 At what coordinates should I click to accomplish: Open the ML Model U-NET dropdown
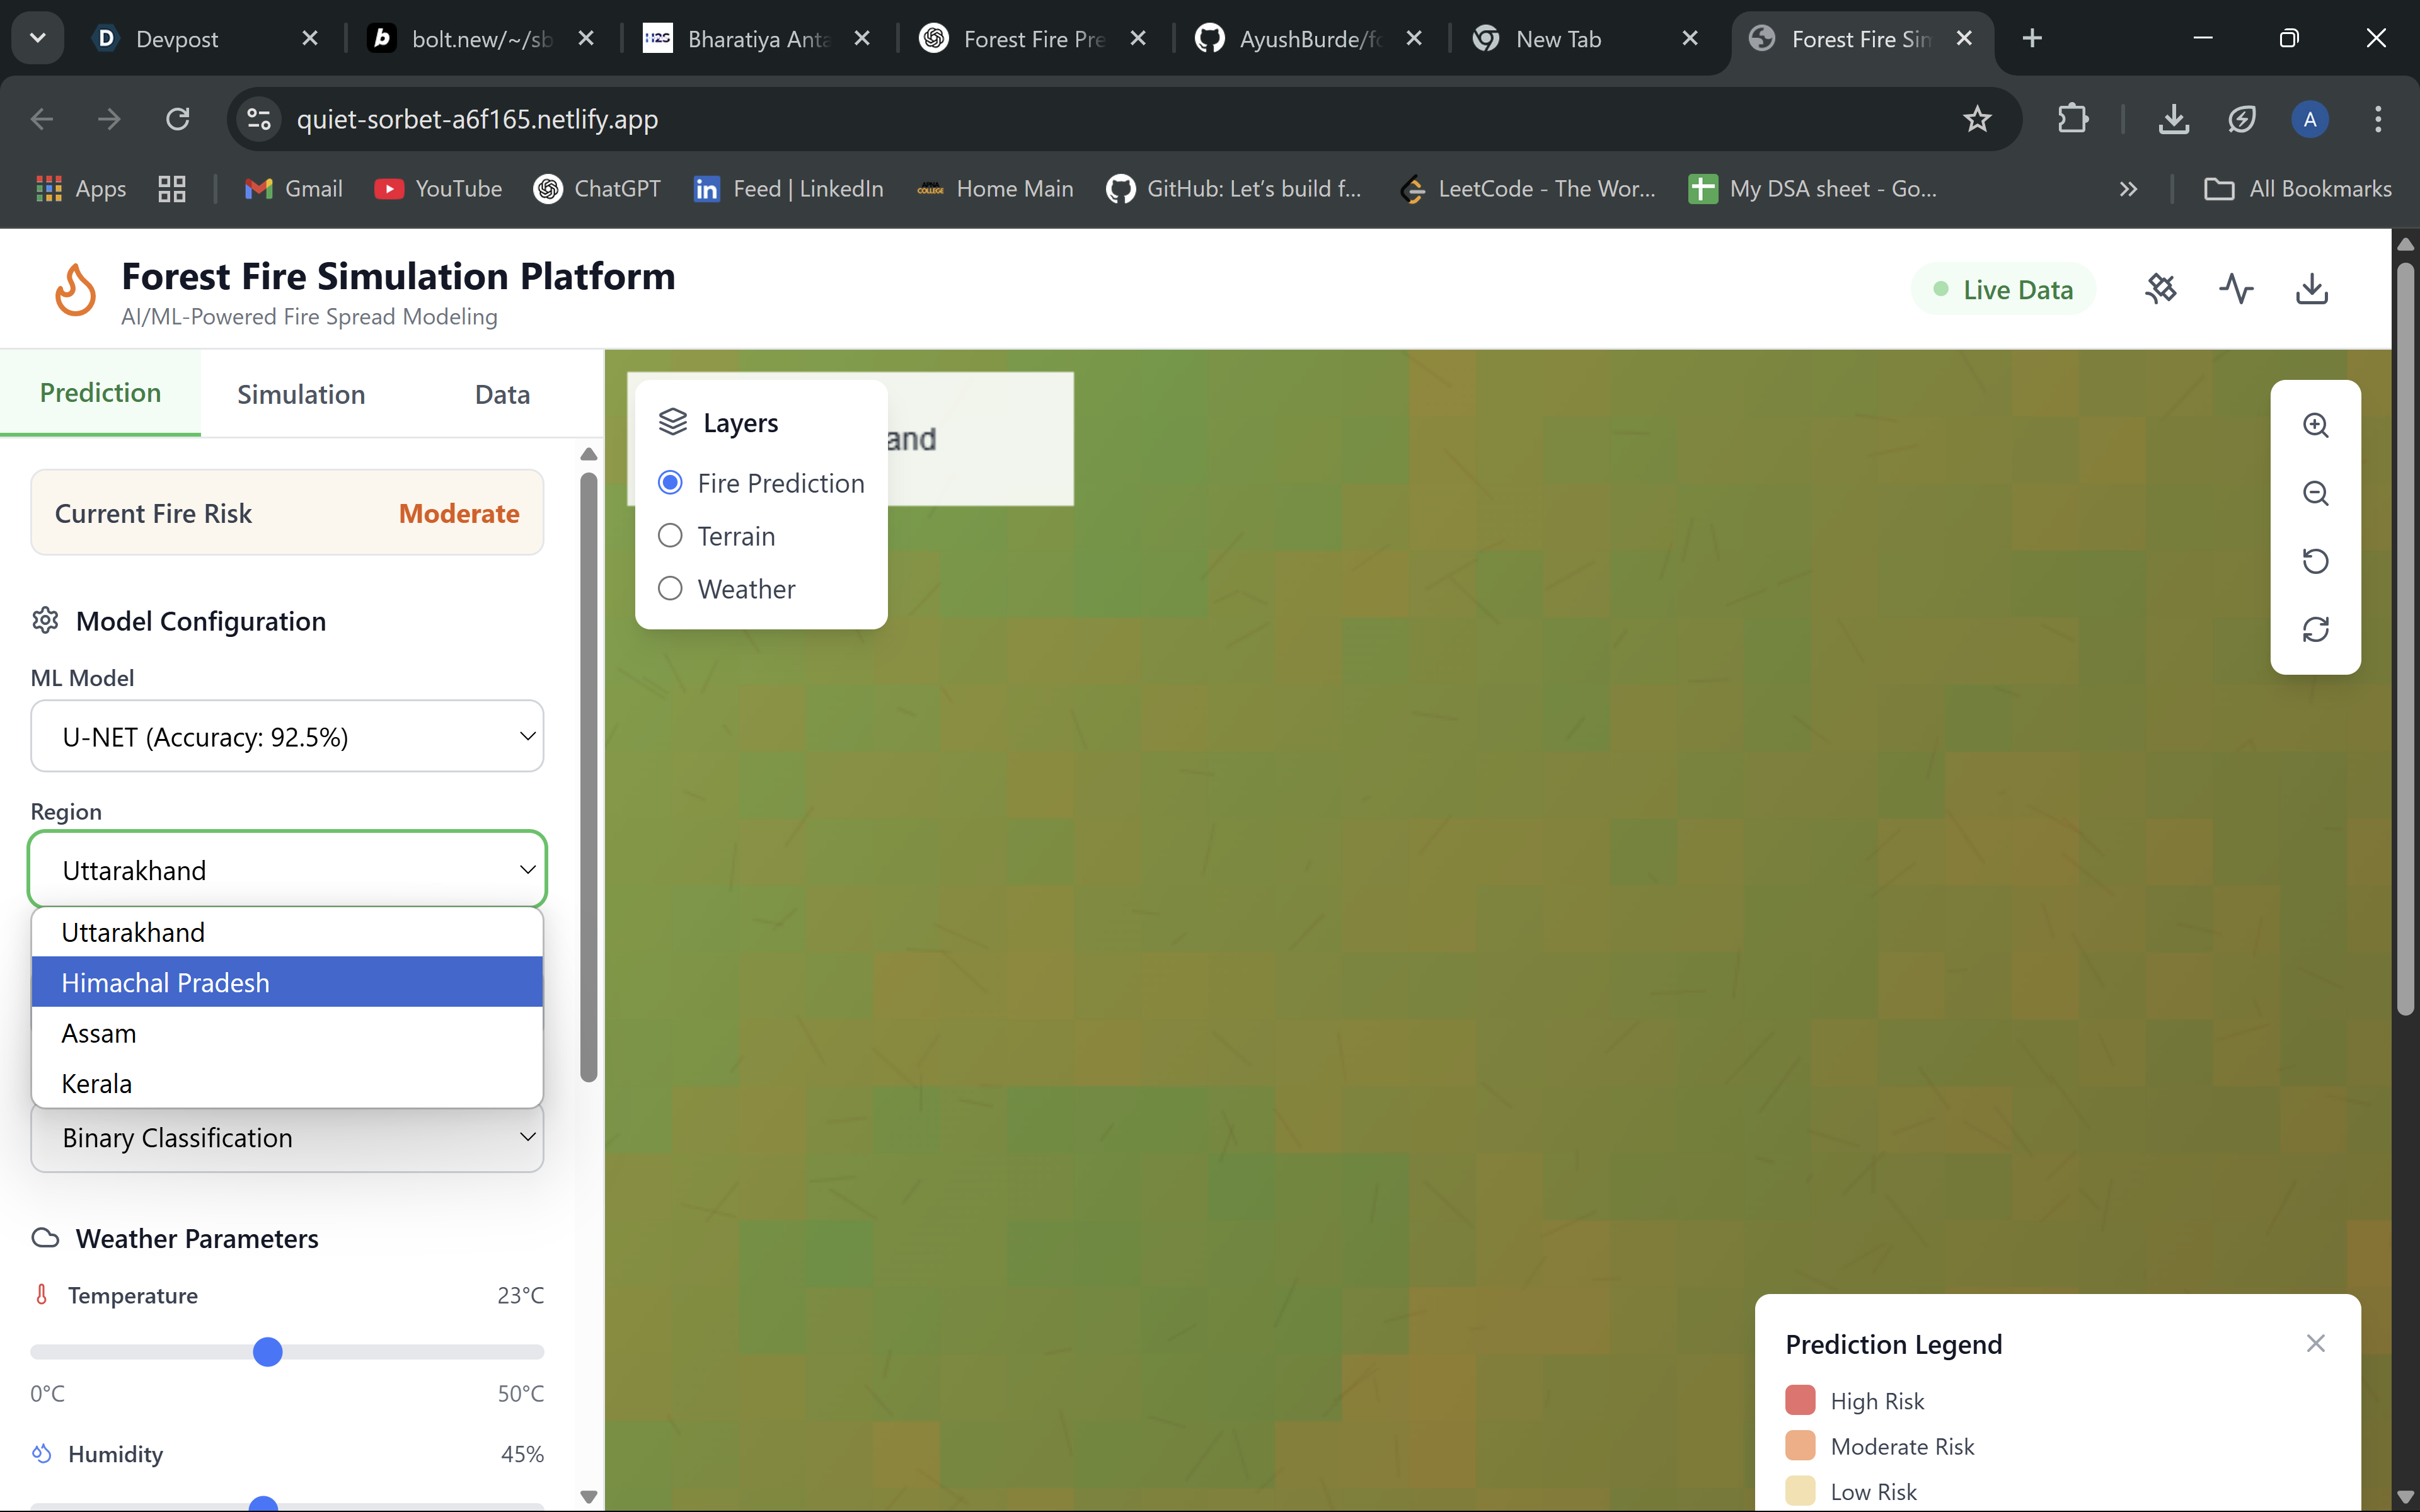coord(287,737)
